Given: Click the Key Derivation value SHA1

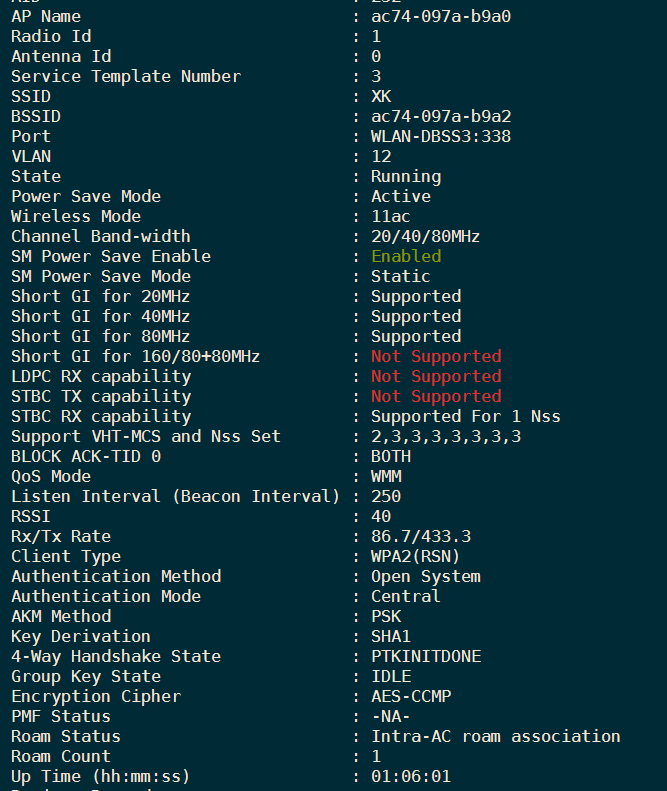Looking at the screenshot, I should pyautogui.click(x=391, y=636).
